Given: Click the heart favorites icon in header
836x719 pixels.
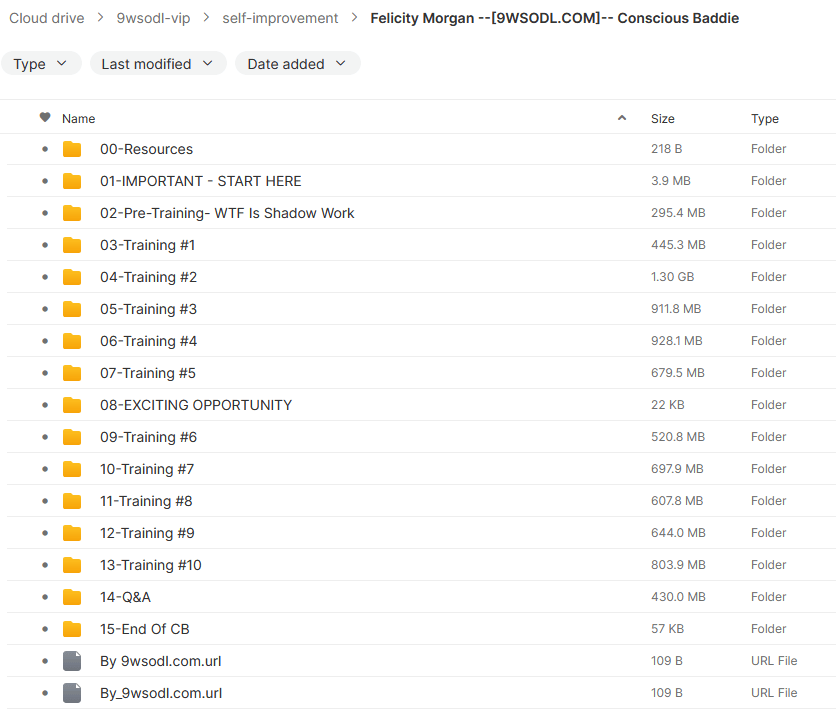Looking at the screenshot, I should click(x=45, y=118).
